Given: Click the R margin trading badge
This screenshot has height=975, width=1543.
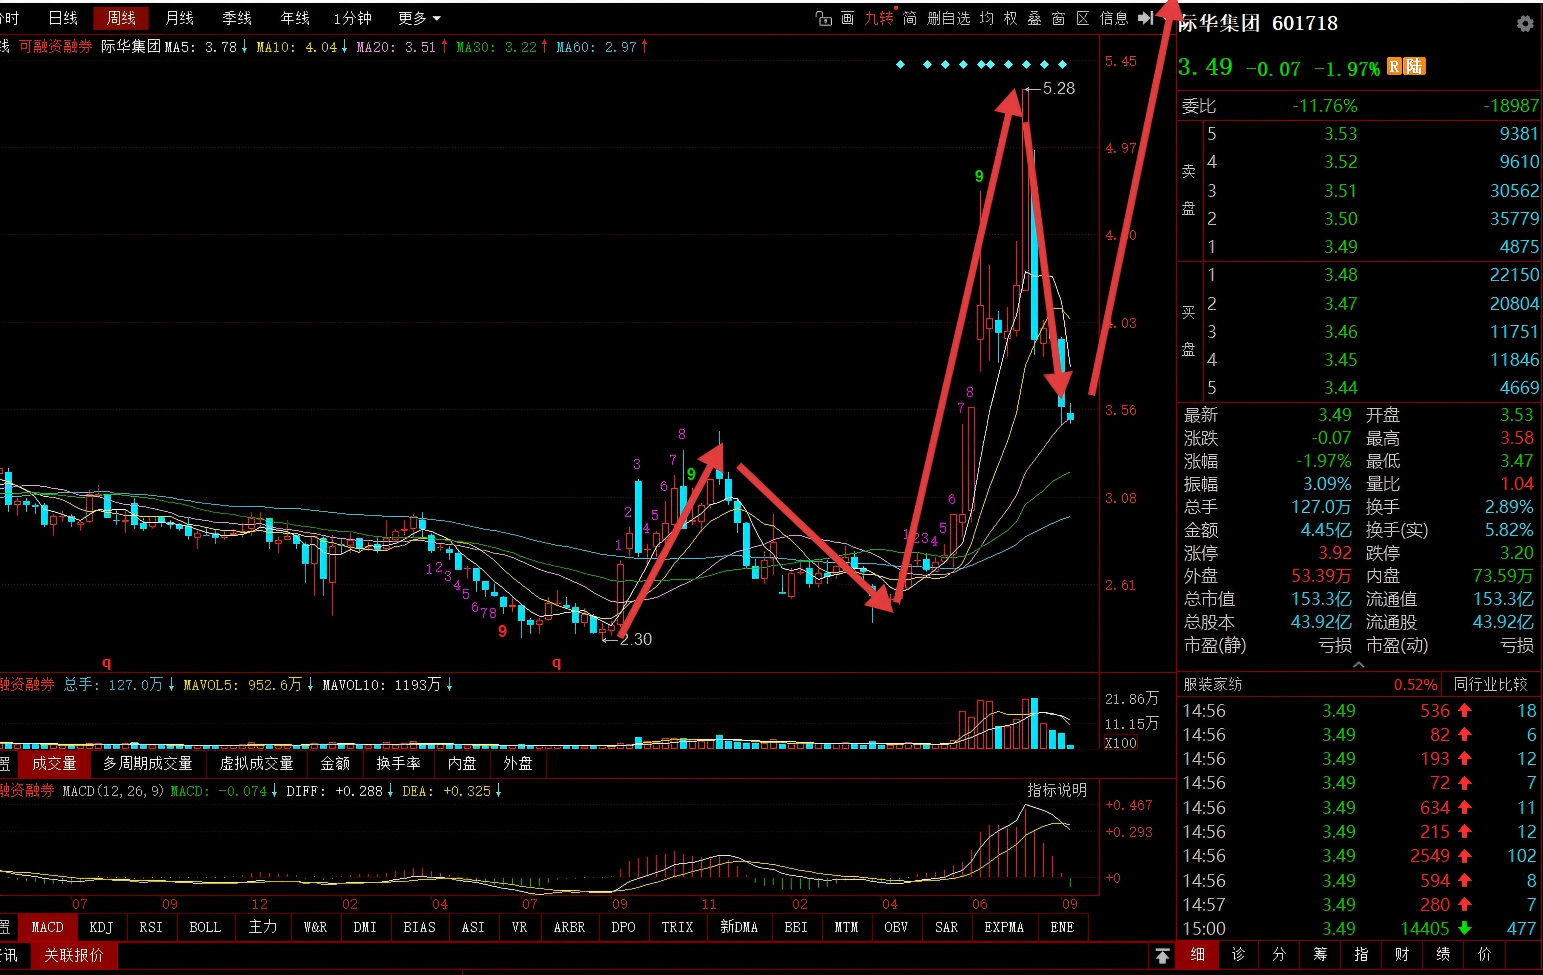Looking at the screenshot, I should pos(1394,67).
